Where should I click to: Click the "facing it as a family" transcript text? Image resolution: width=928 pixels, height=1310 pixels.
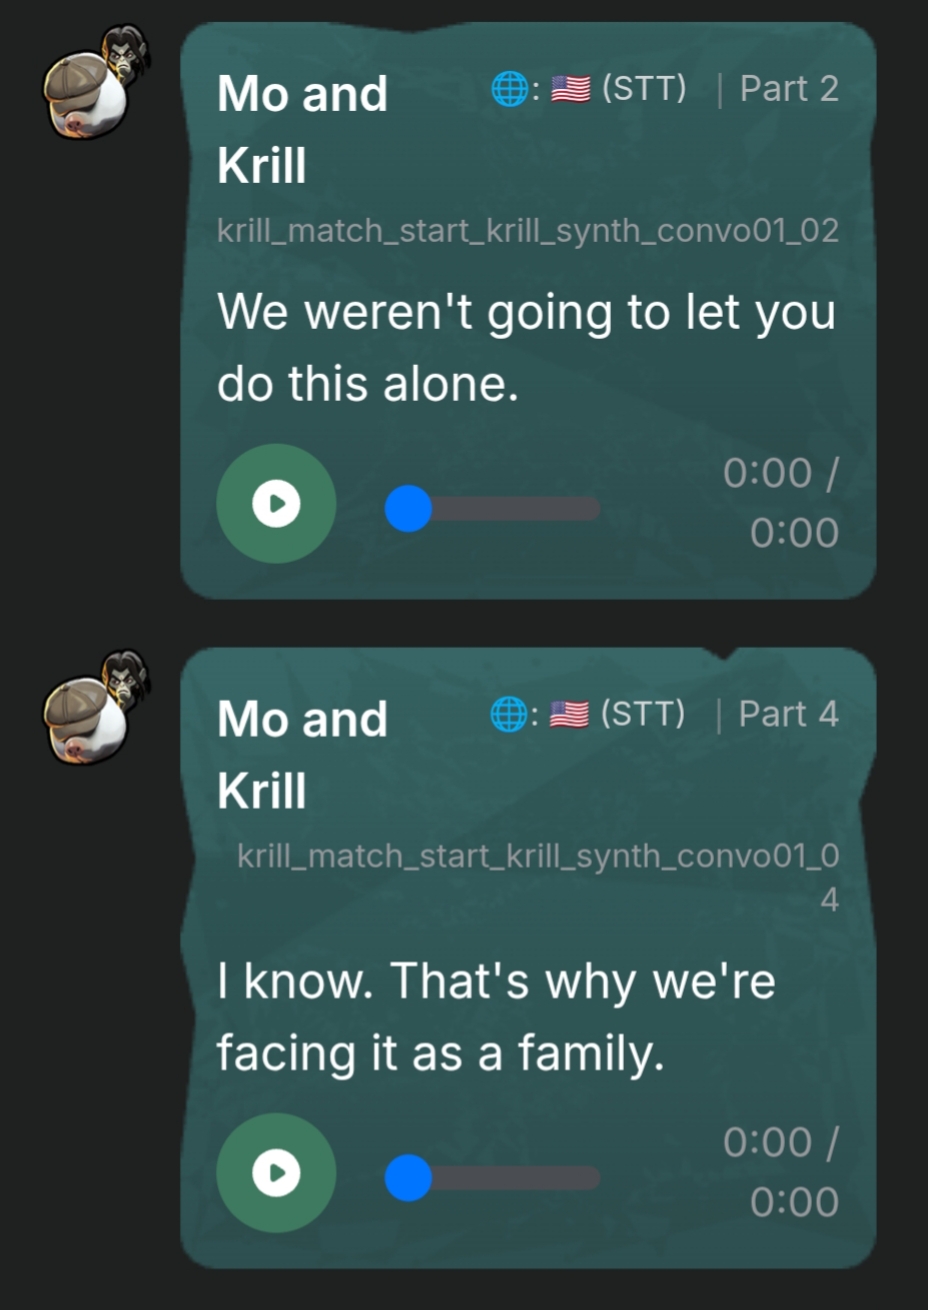pyautogui.click(x=440, y=1054)
